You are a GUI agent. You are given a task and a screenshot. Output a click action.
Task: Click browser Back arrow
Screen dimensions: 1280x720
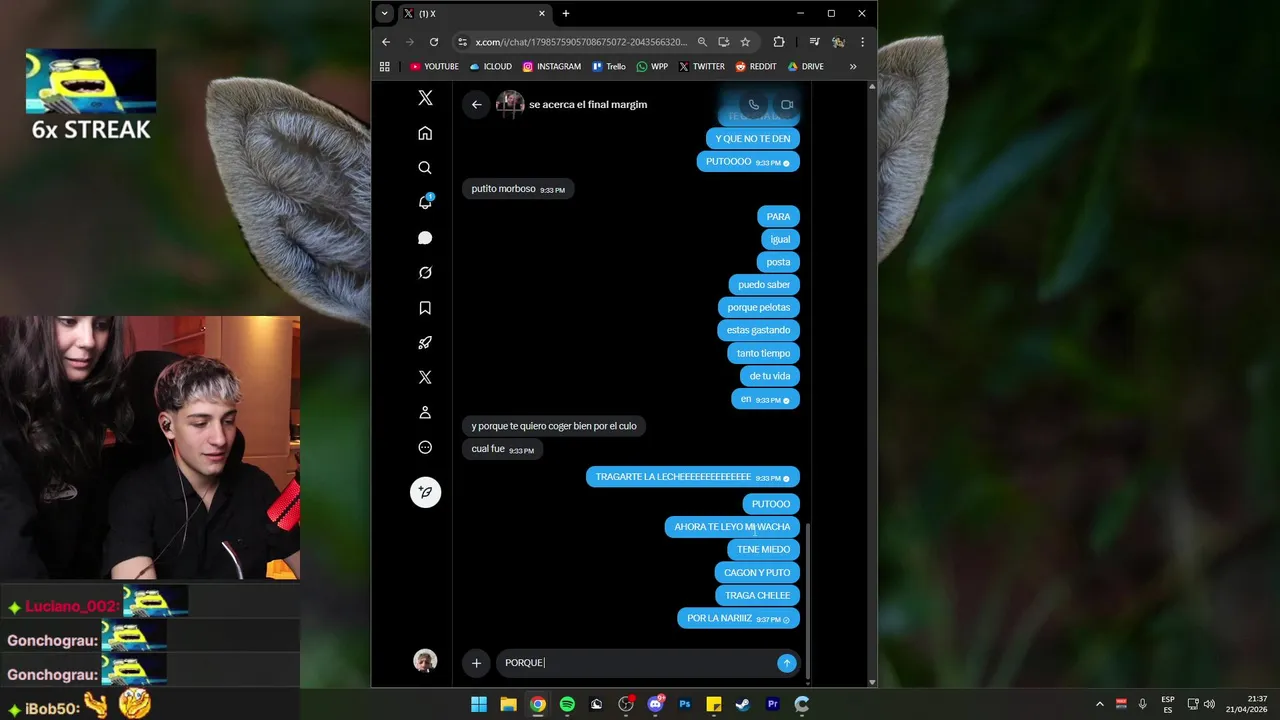coord(386,42)
